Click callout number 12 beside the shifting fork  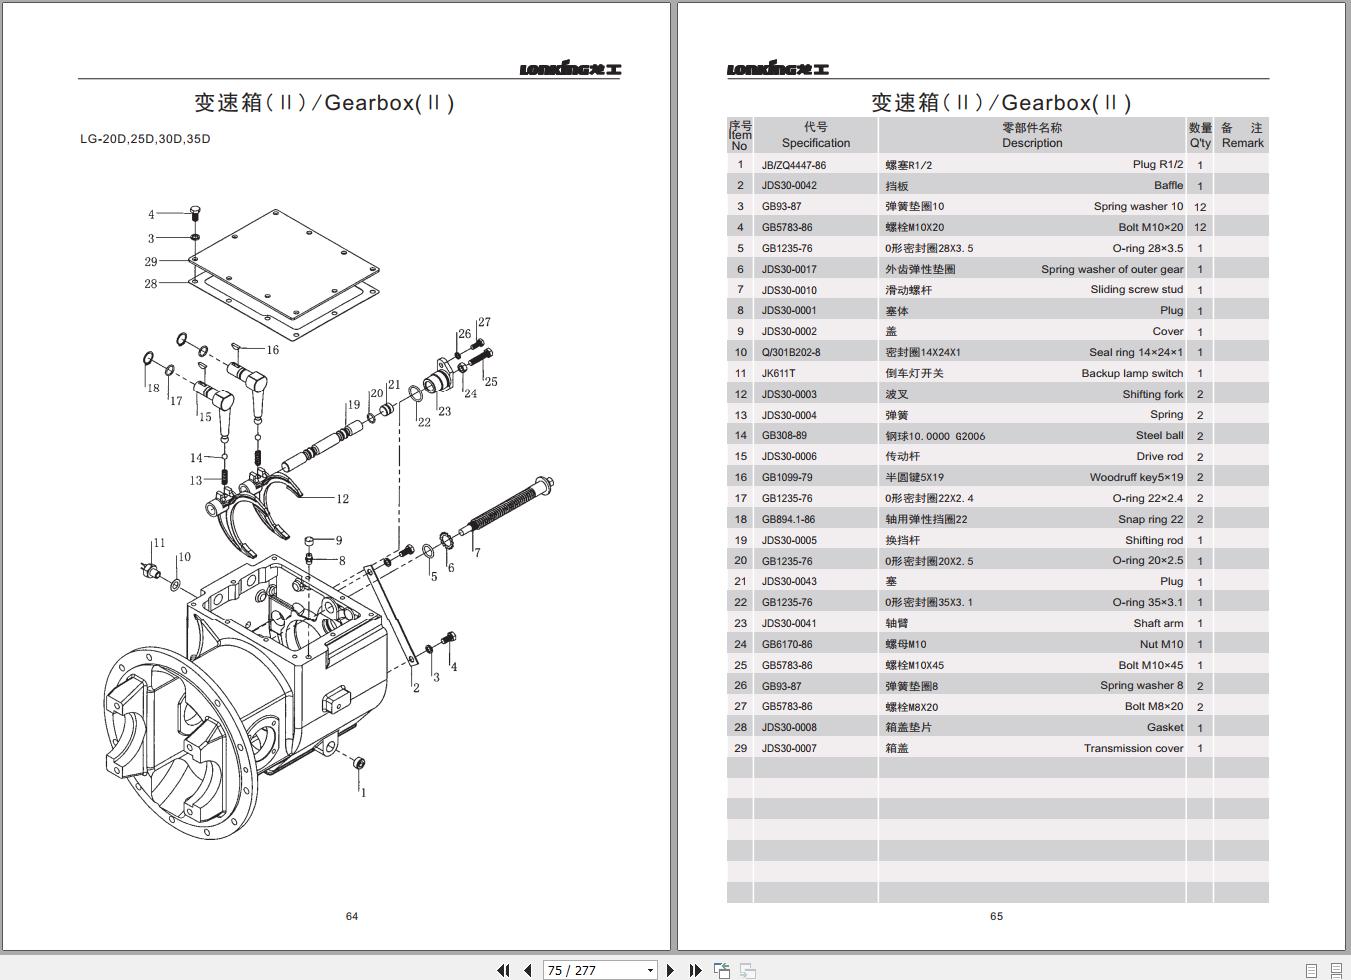pyautogui.click(x=342, y=498)
